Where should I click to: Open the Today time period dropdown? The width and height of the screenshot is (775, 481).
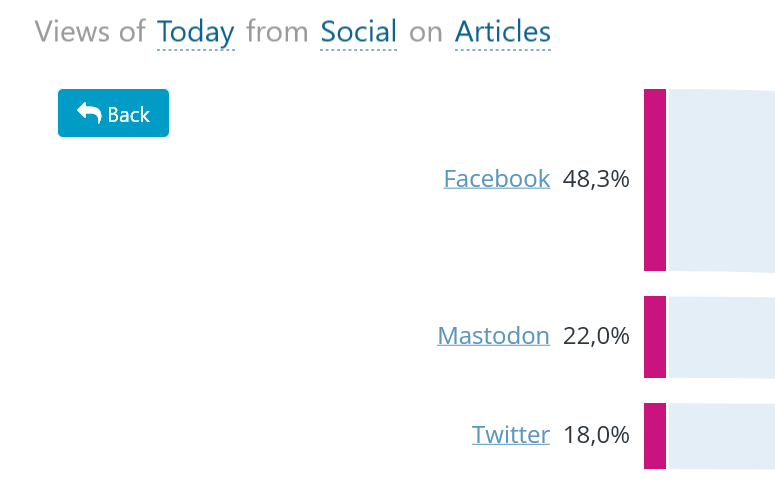tap(195, 32)
